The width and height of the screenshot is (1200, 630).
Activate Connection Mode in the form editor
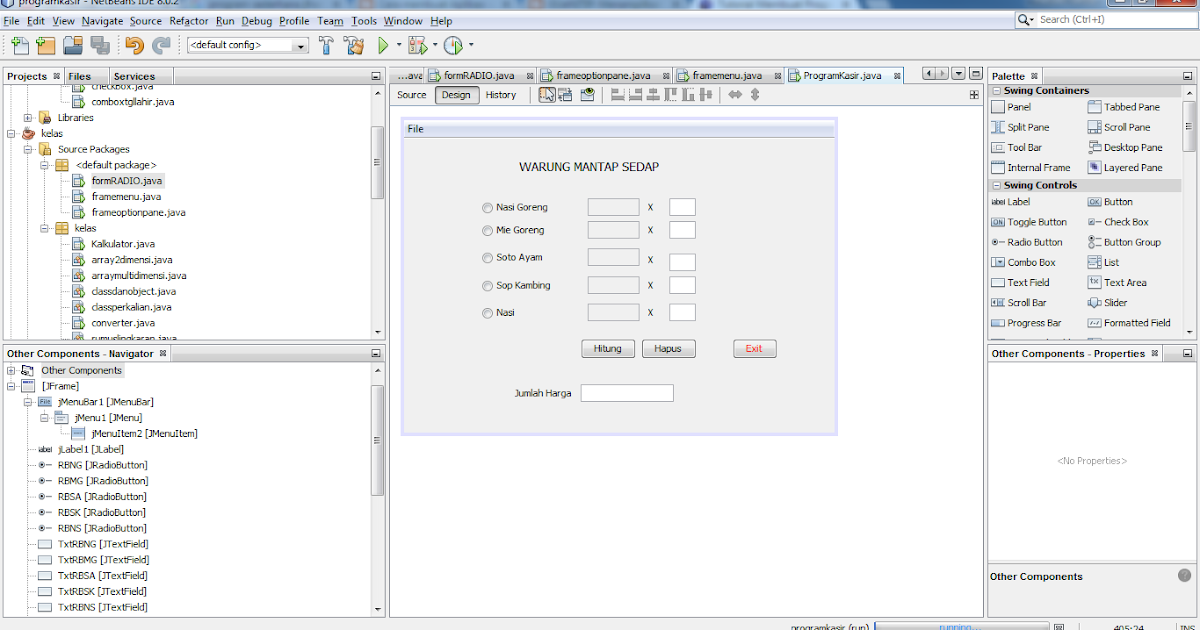563,95
